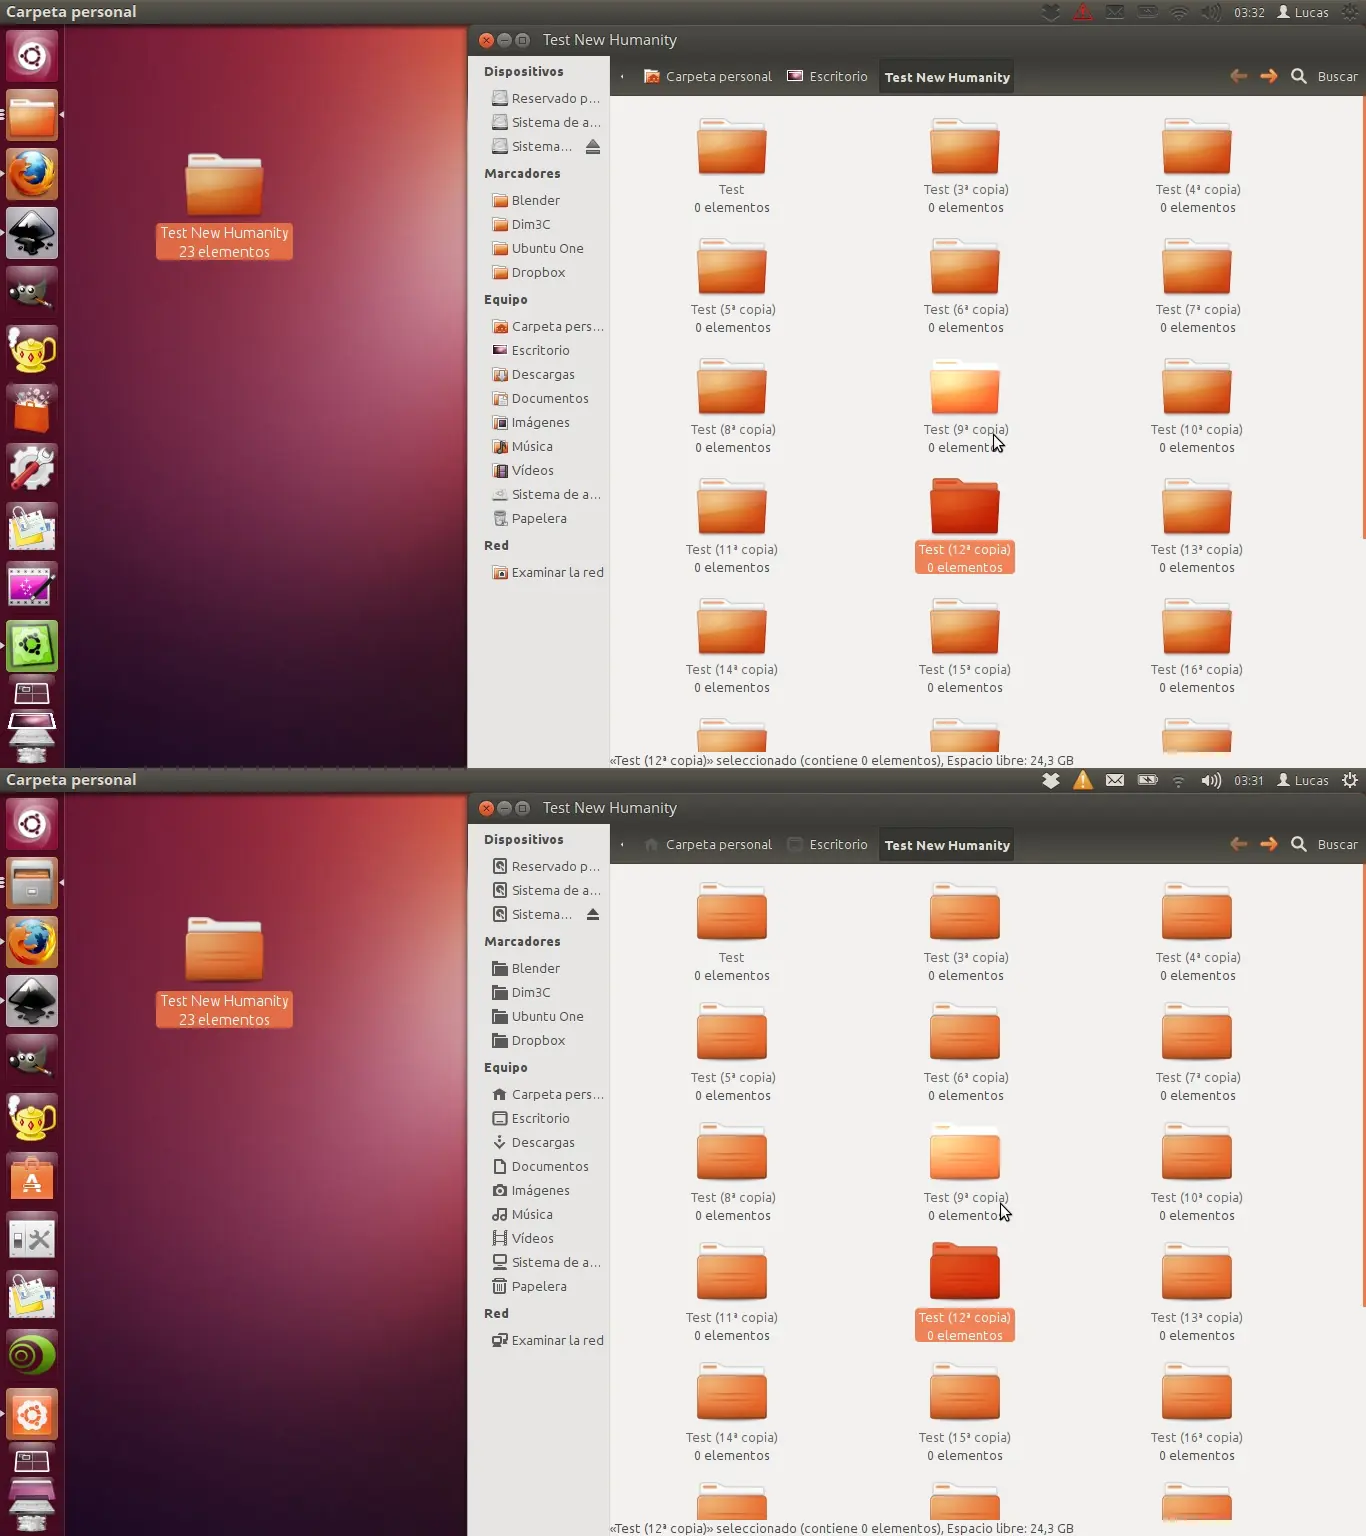This screenshot has width=1366, height=1536.
Task: Go back using the arrow in the upper file window
Action: click(1238, 76)
